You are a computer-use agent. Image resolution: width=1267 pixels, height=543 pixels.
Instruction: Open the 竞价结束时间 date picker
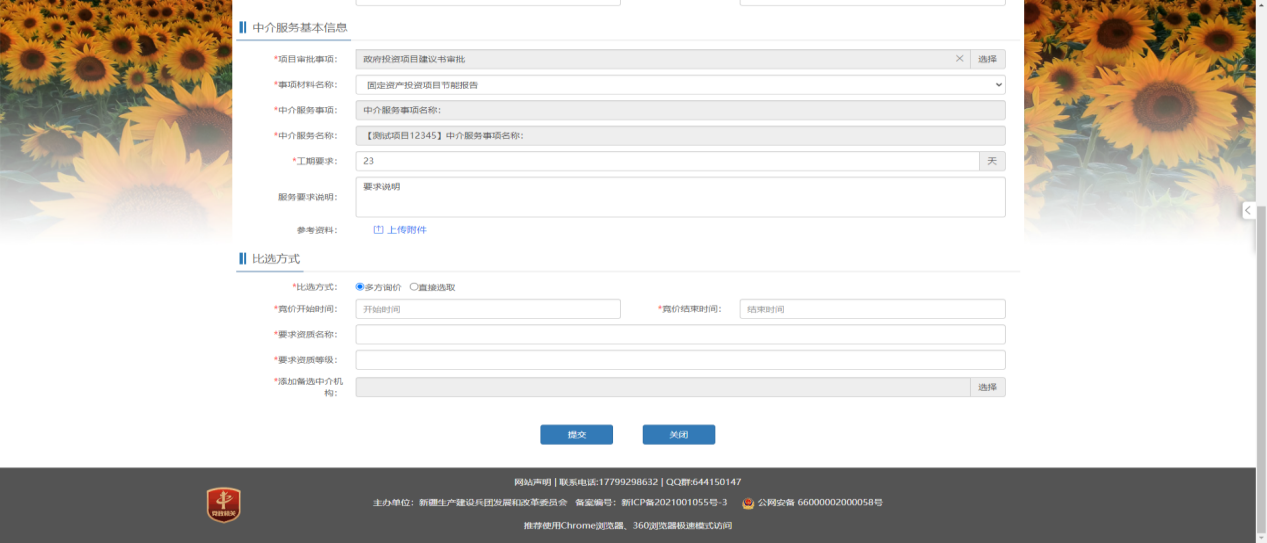(872, 309)
